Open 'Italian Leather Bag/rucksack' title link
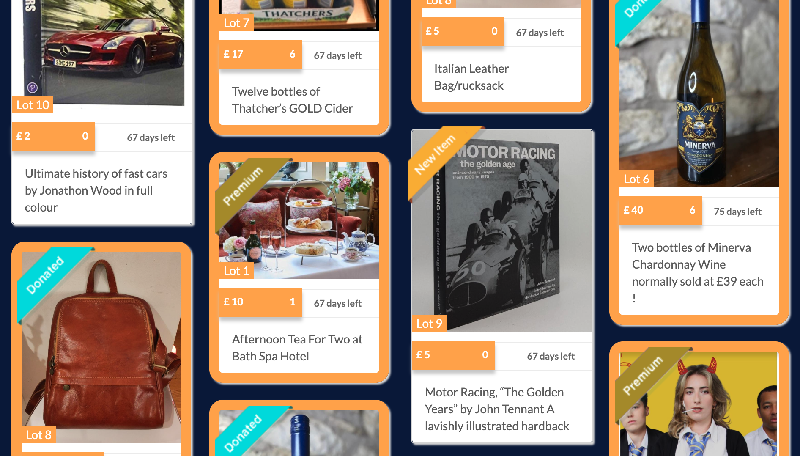The width and height of the screenshot is (800, 456). click(x=471, y=77)
